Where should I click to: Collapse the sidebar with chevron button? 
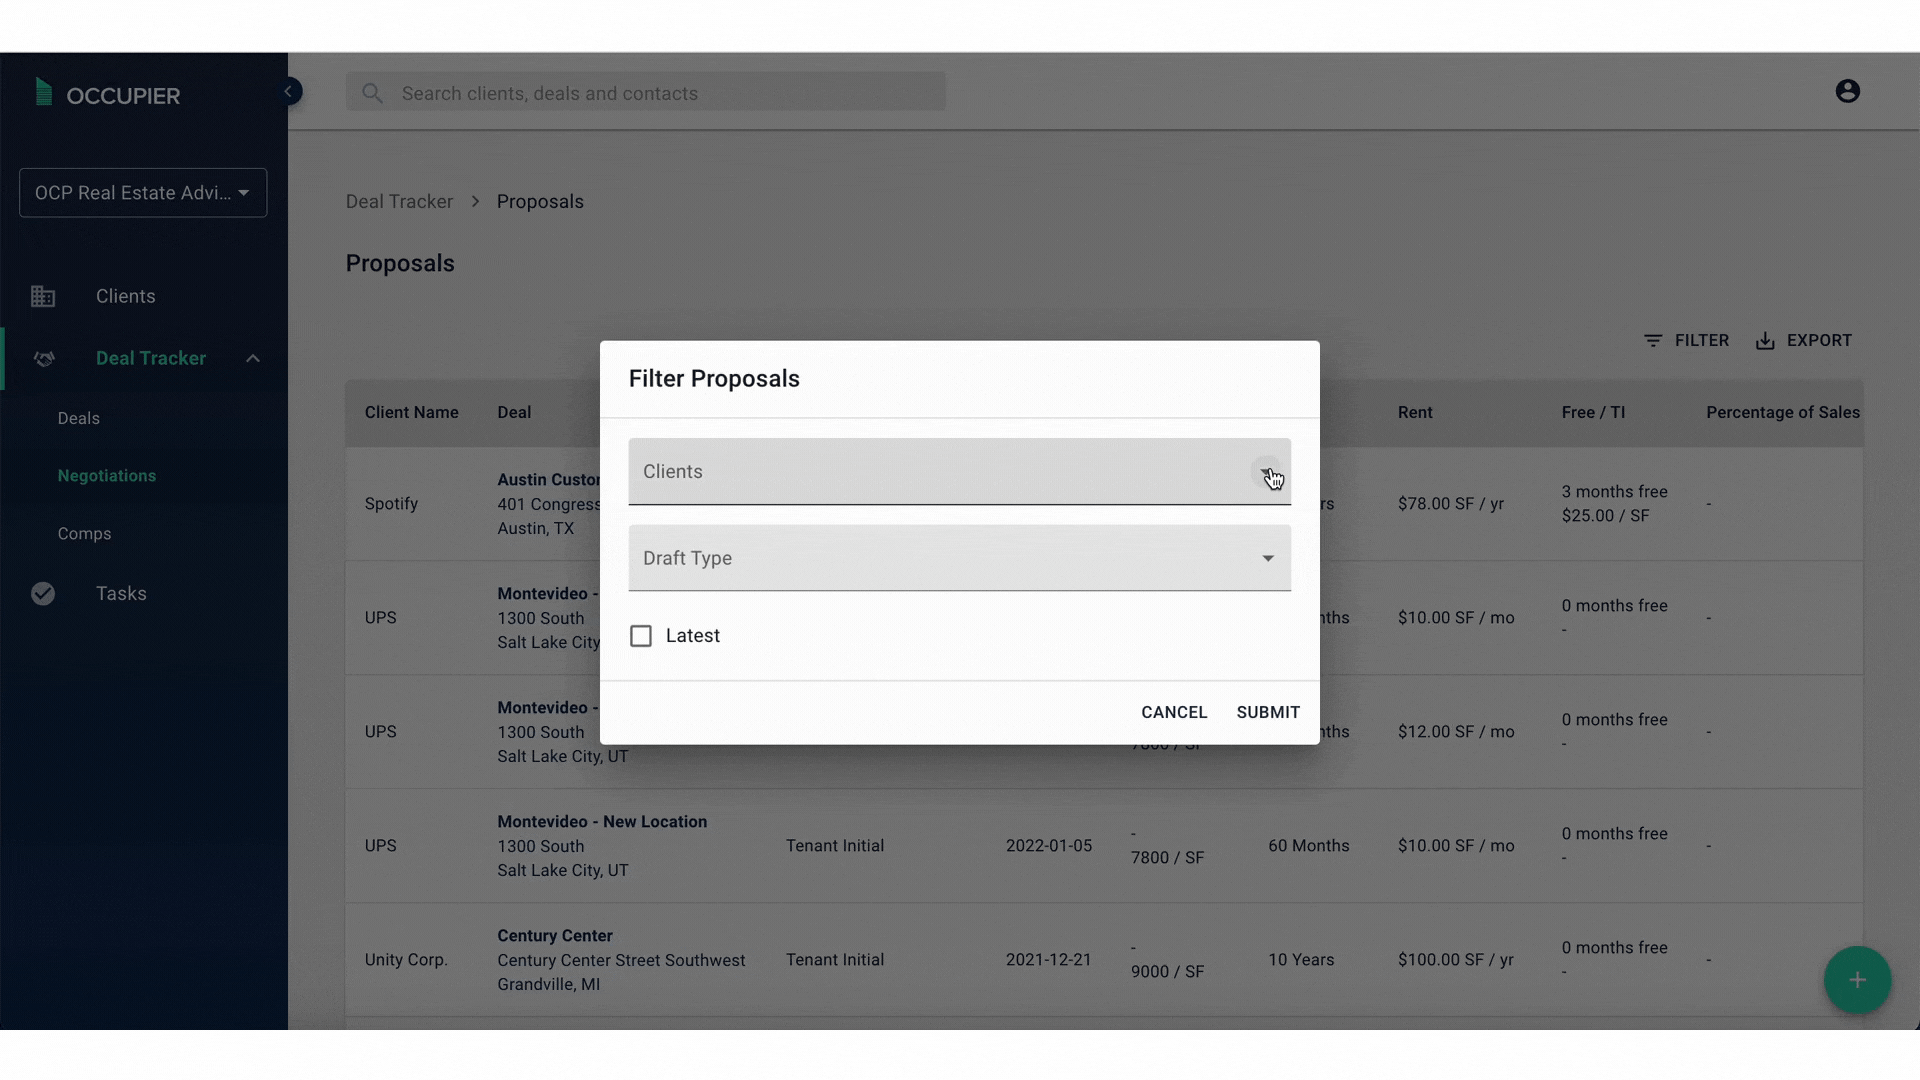(289, 92)
